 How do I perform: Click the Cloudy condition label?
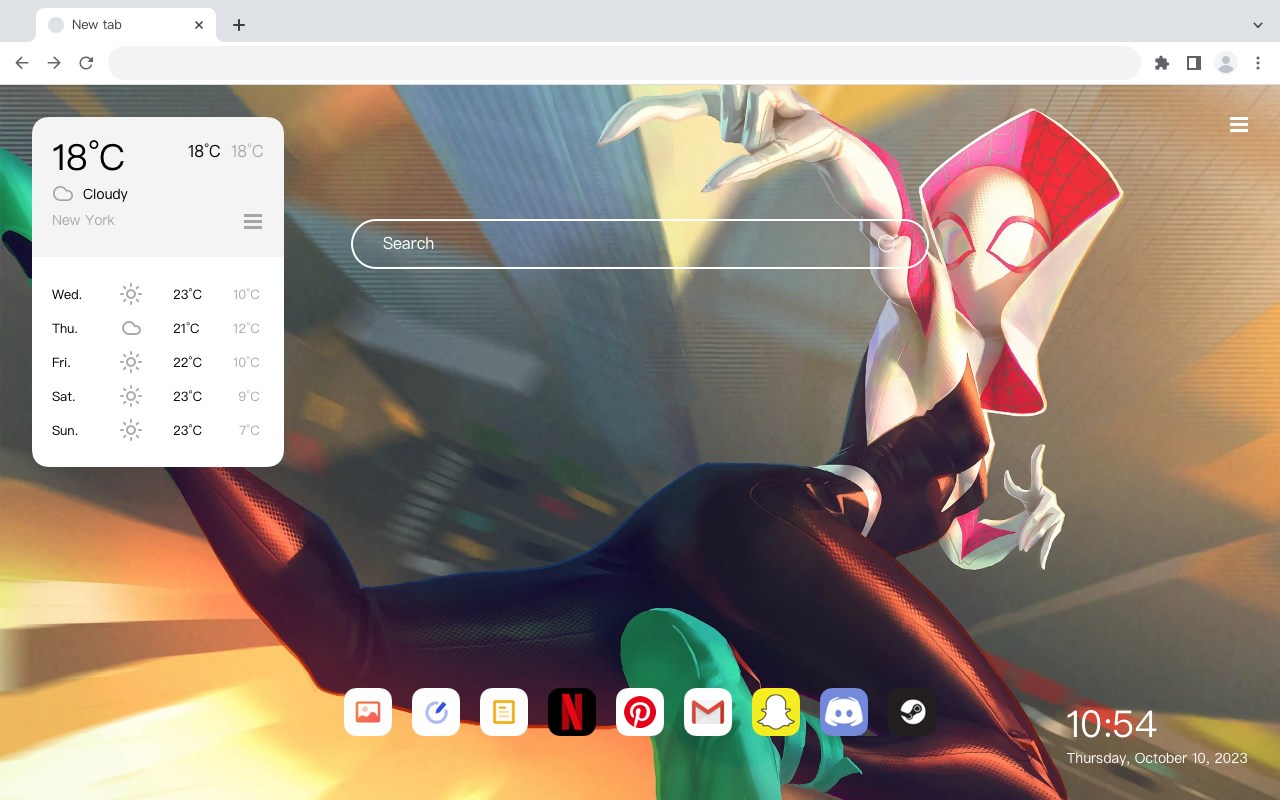tap(105, 194)
